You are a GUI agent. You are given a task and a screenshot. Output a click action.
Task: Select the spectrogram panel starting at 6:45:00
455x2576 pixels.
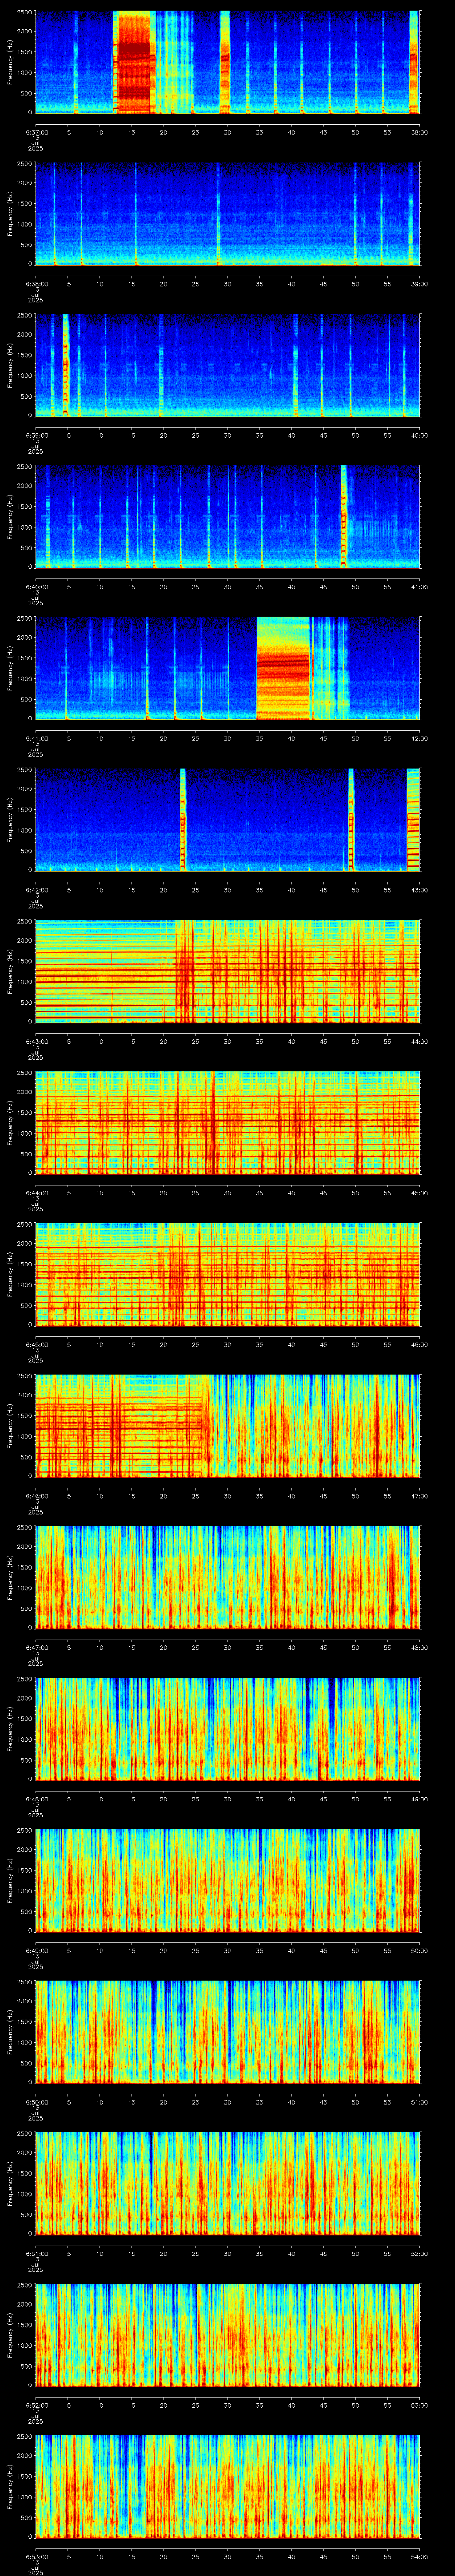[x=228, y=1274]
